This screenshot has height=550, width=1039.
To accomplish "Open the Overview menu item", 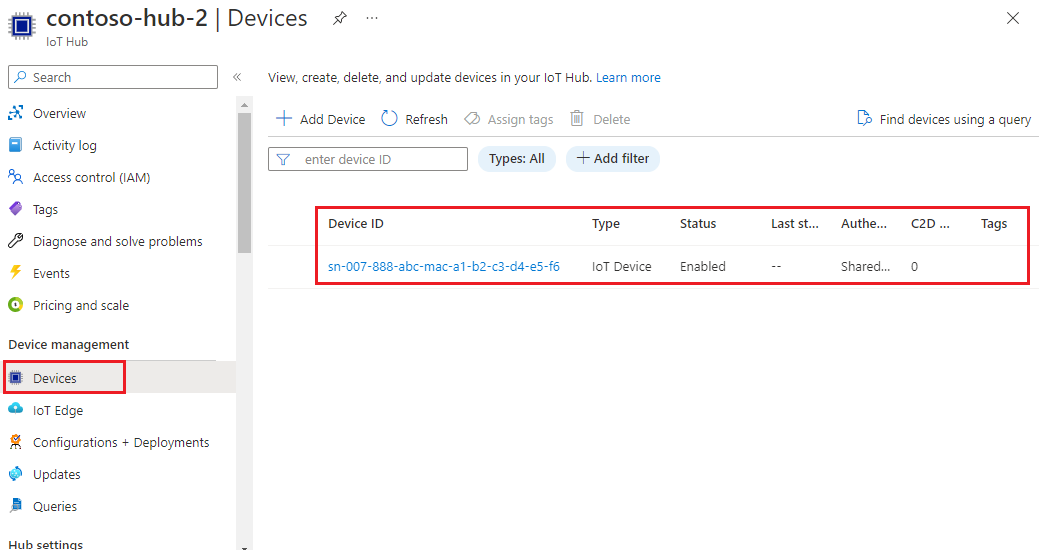I will point(59,113).
